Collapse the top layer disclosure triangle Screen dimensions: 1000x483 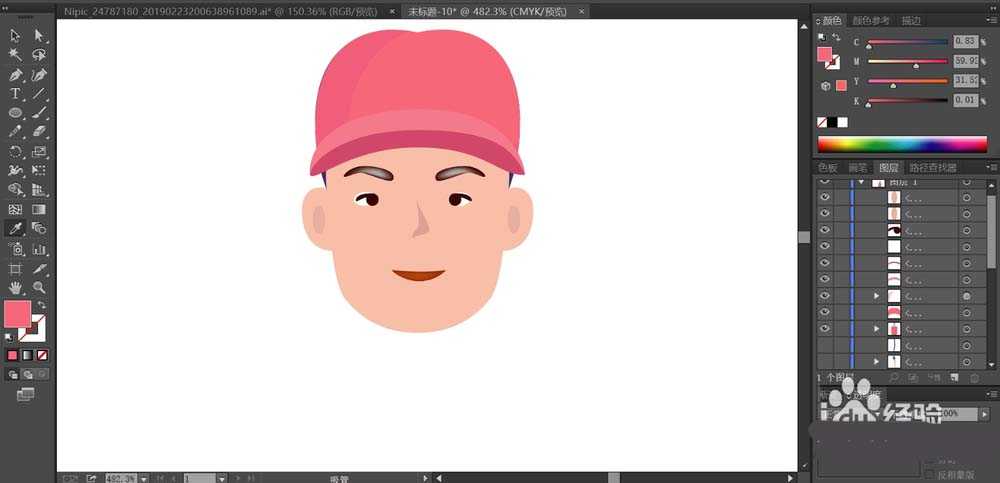pos(861,183)
